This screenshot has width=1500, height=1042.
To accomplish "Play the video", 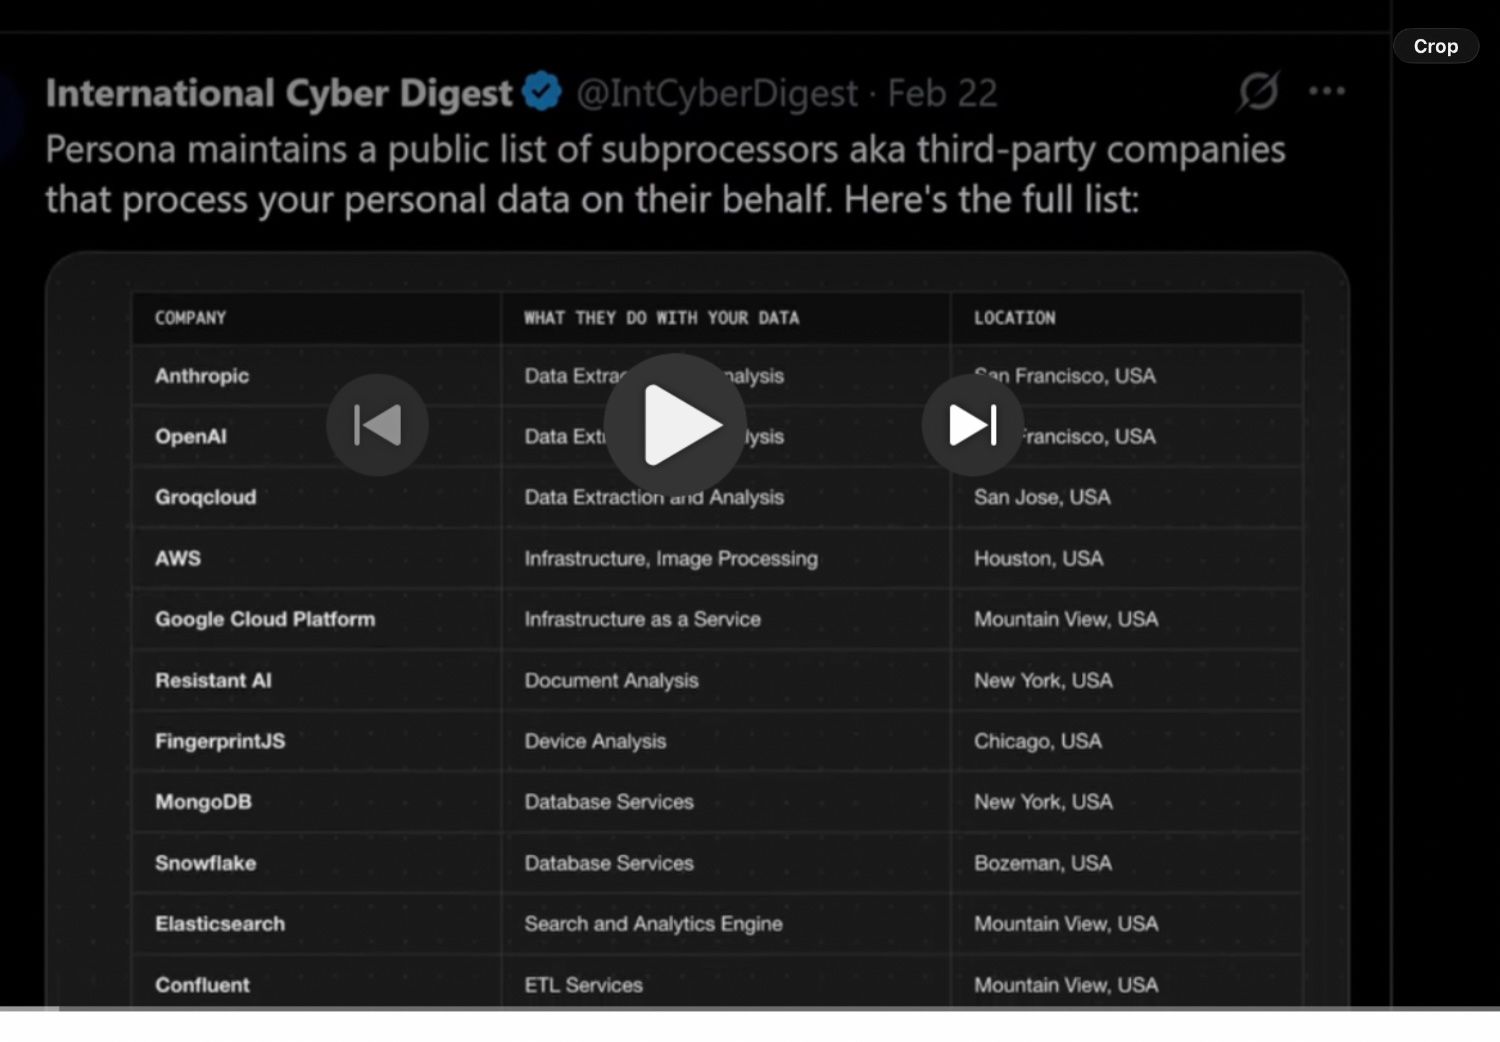I will pyautogui.click(x=675, y=424).
